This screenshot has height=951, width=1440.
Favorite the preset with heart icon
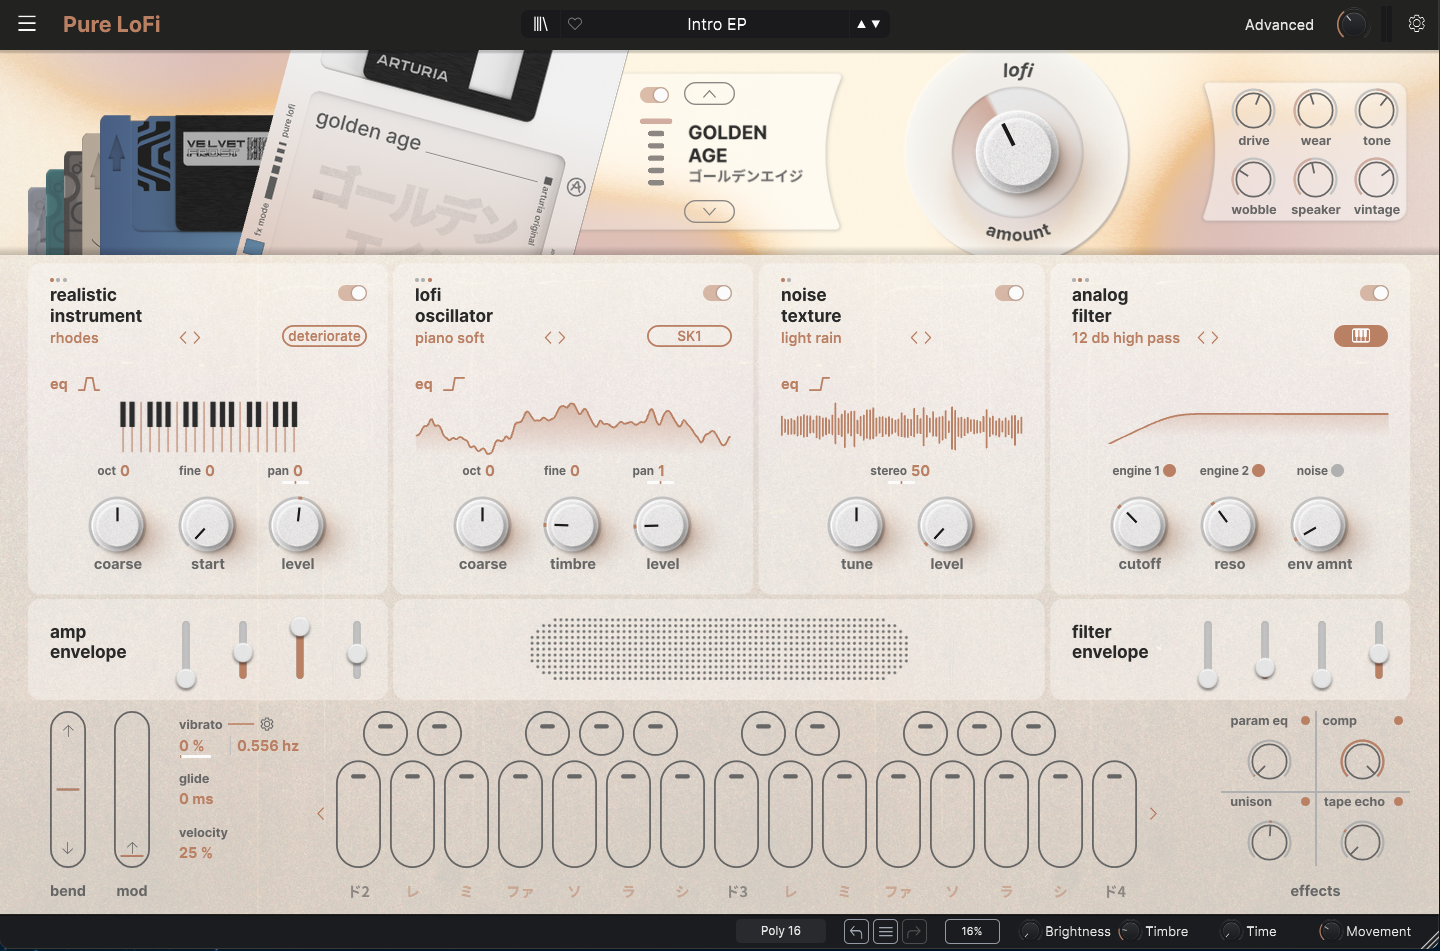click(575, 24)
